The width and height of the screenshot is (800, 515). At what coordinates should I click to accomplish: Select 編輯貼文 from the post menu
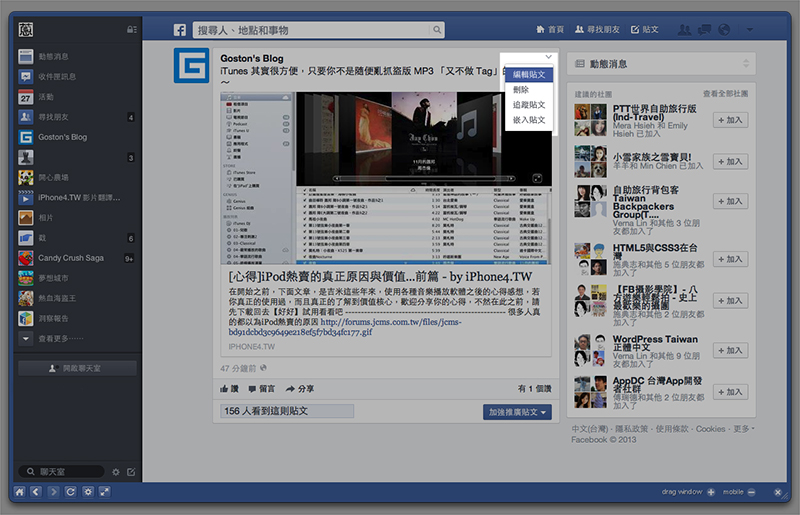pyautogui.click(x=529, y=75)
